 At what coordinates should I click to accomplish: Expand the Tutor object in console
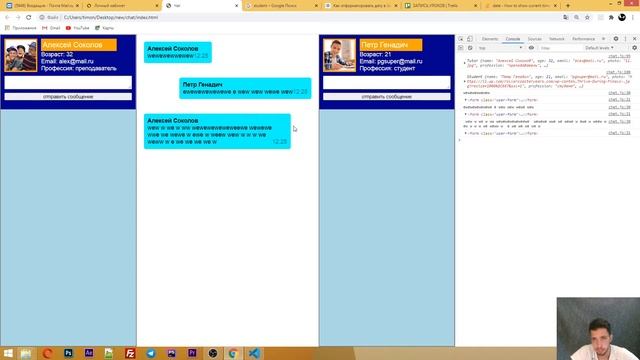tap(464, 63)
